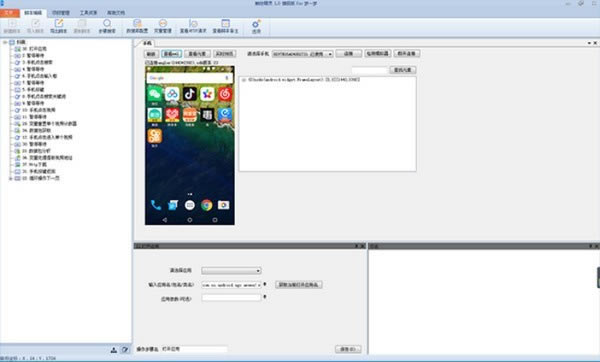Screen dimensions: 600x362
Task: Tap the Android home circle button
Action: (189, 220)
